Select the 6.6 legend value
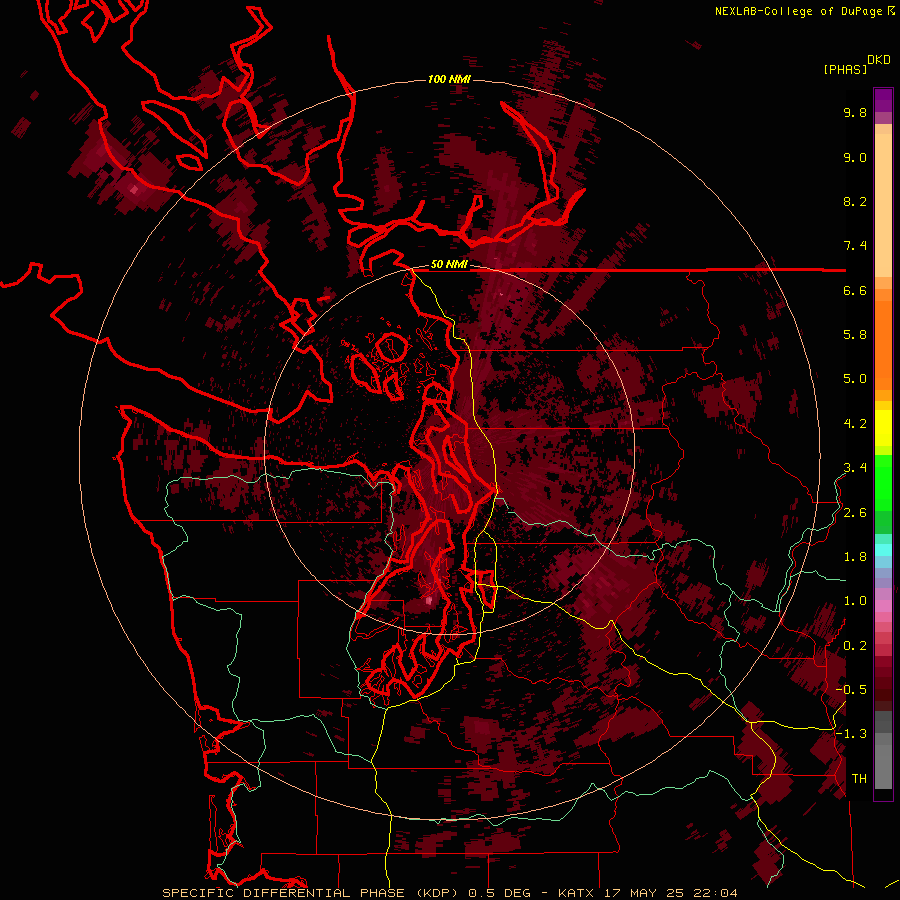The width and height of the screenshot is (900, 900). point(855,291)
